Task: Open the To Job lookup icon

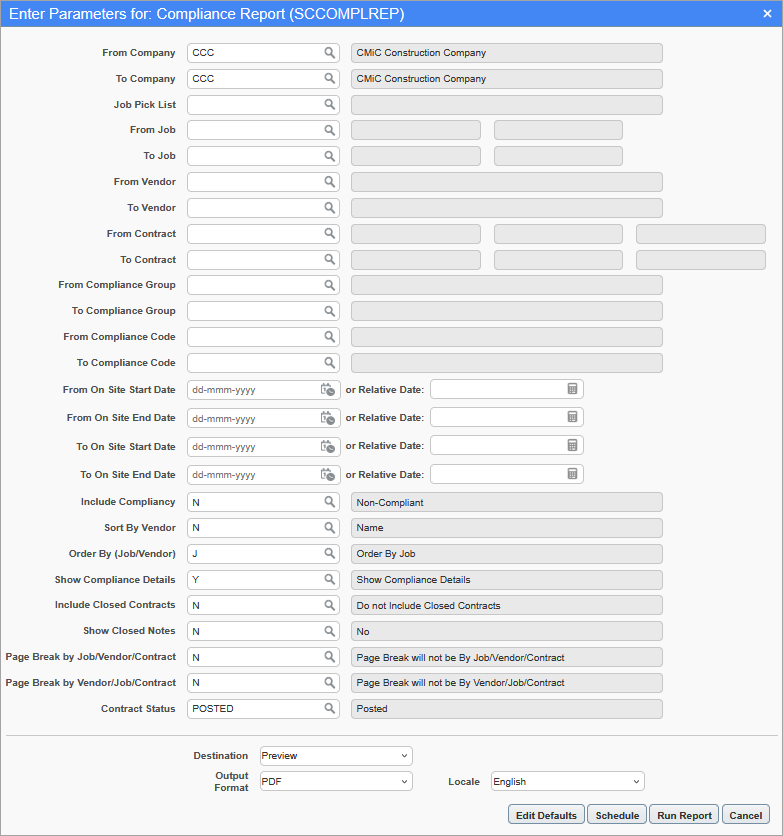Action: point(330,155)
